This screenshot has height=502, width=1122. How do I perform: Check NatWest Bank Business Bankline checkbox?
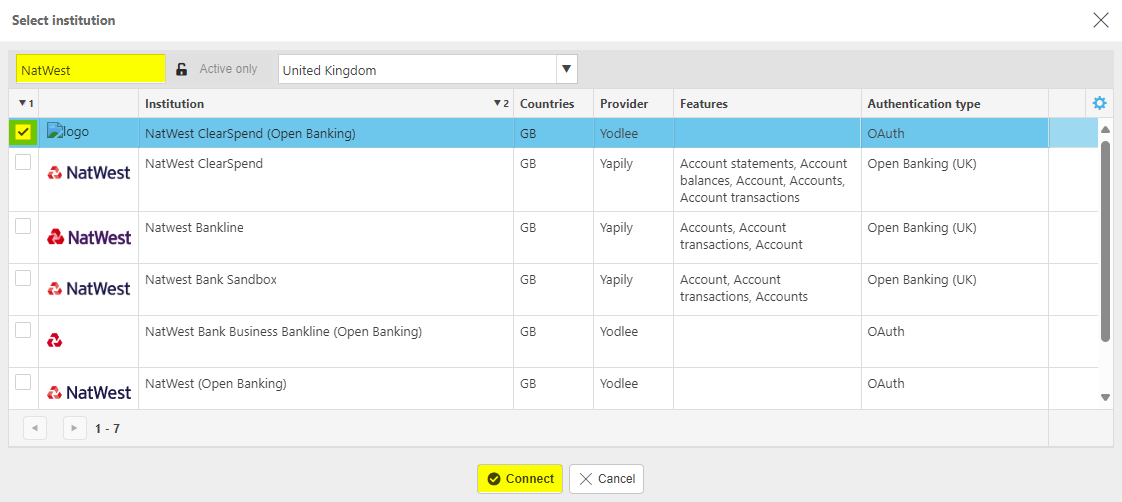pos(23,330)
